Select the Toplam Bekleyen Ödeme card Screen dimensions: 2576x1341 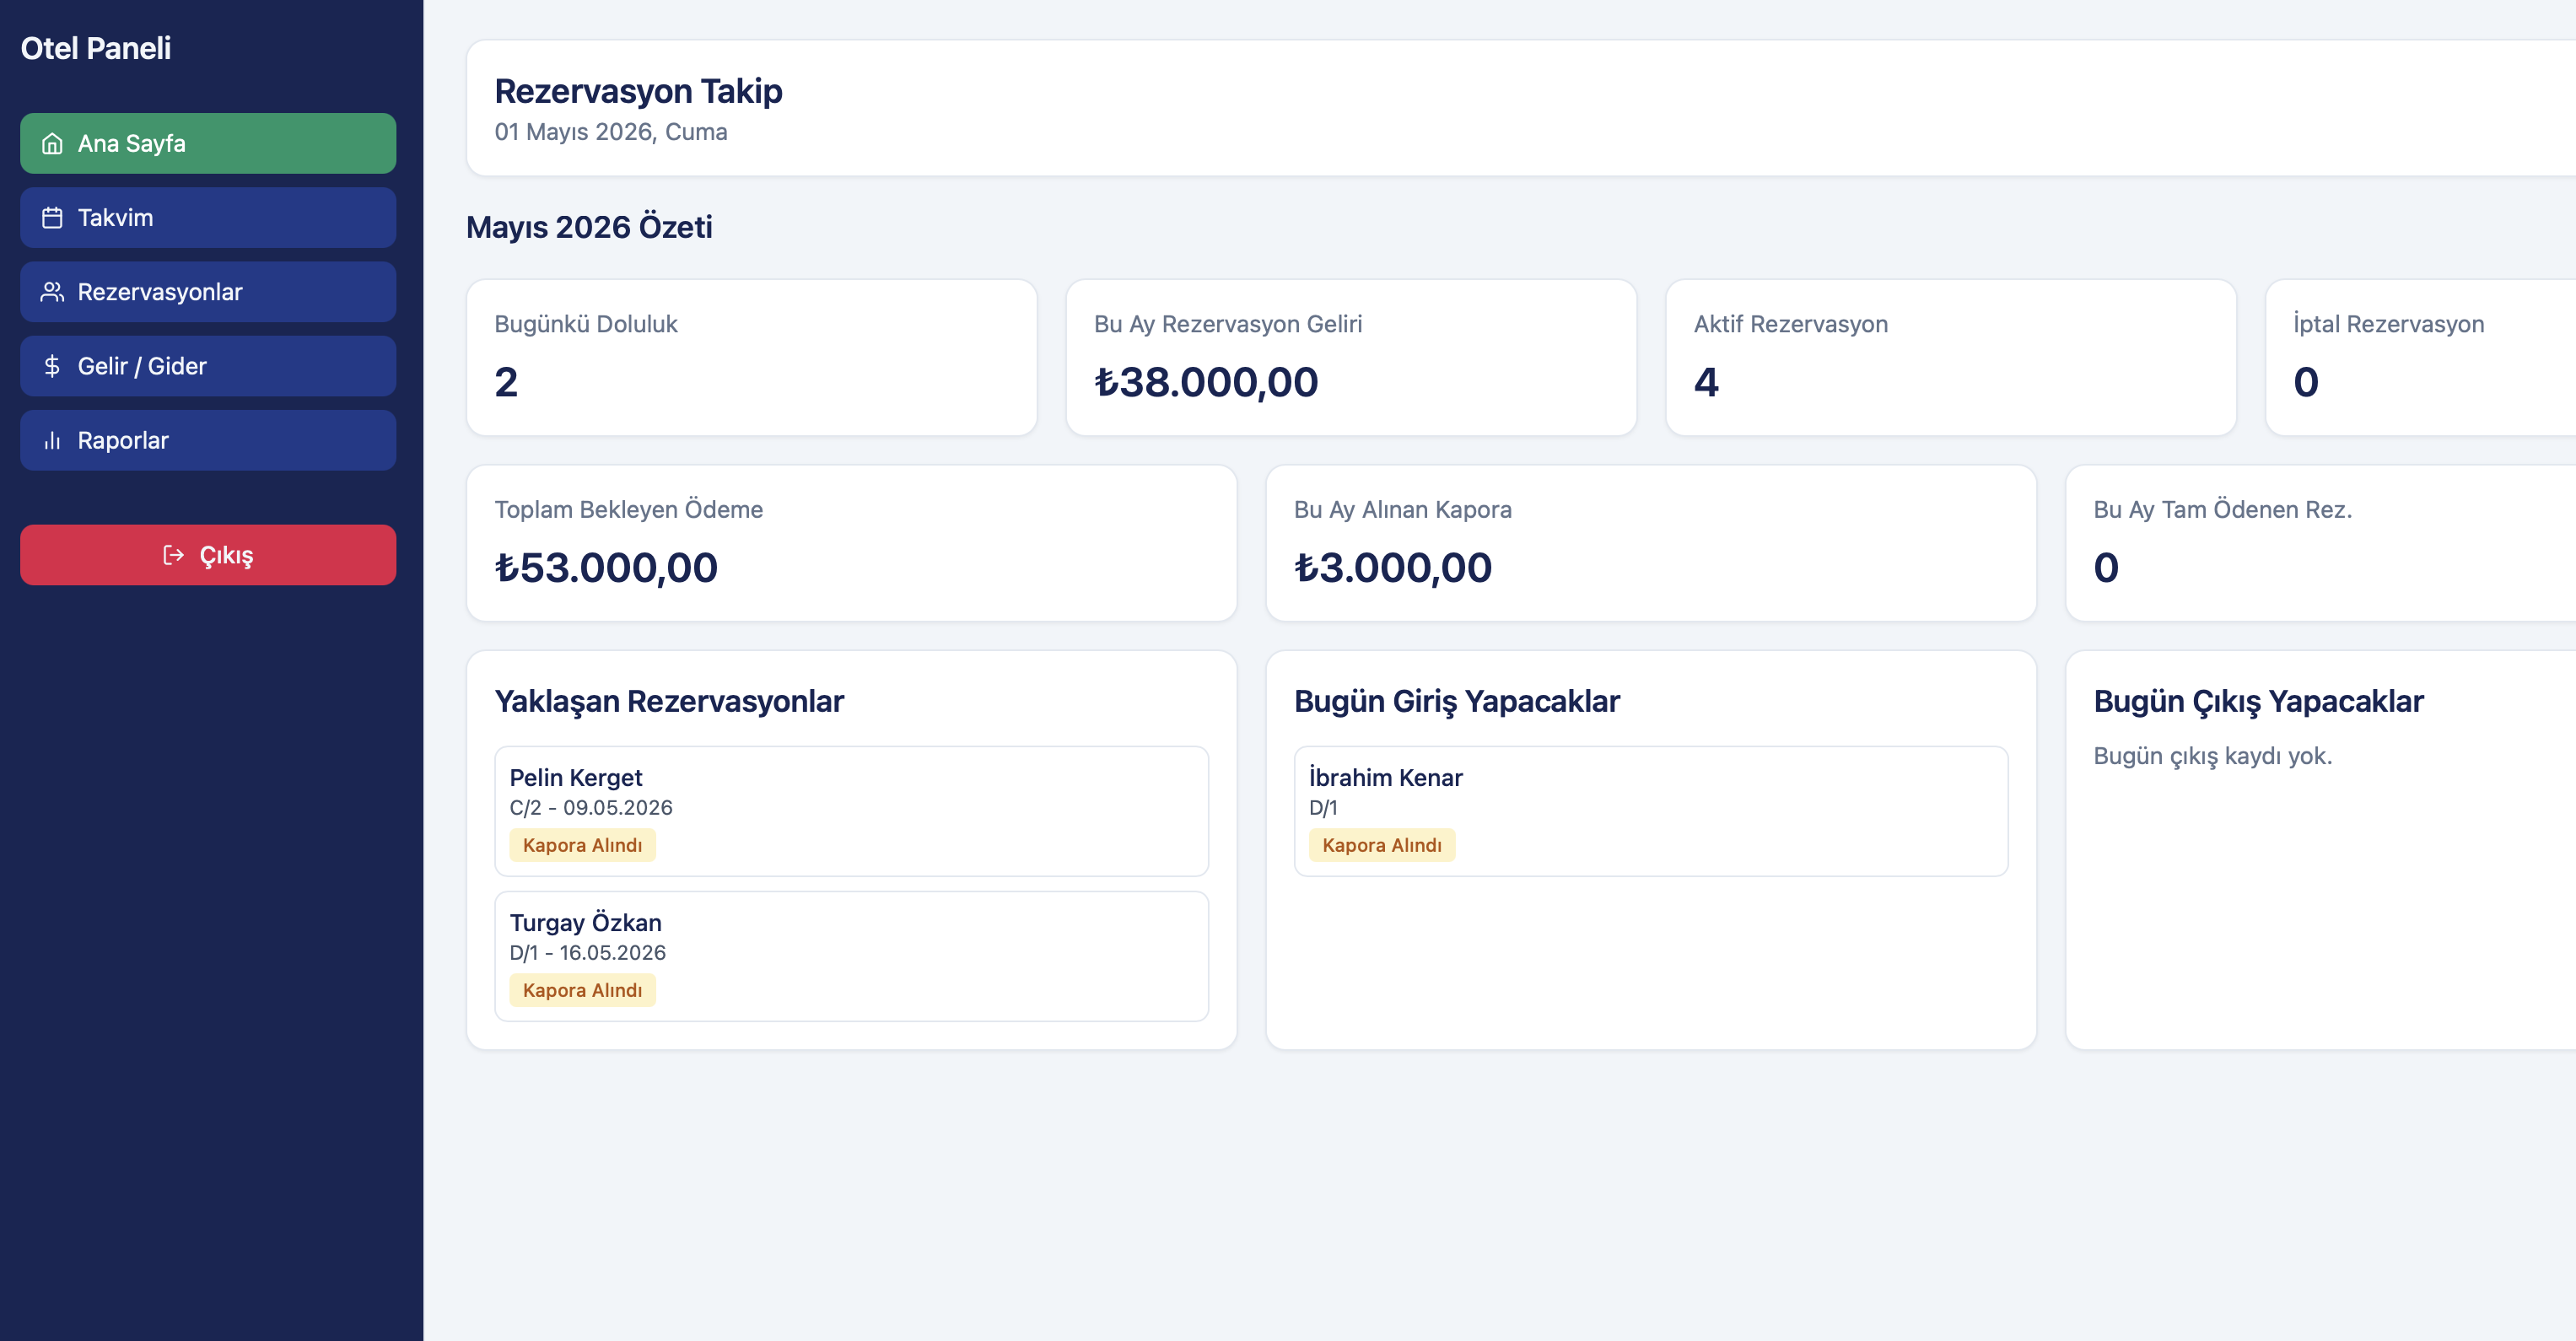tap(851, 543)
